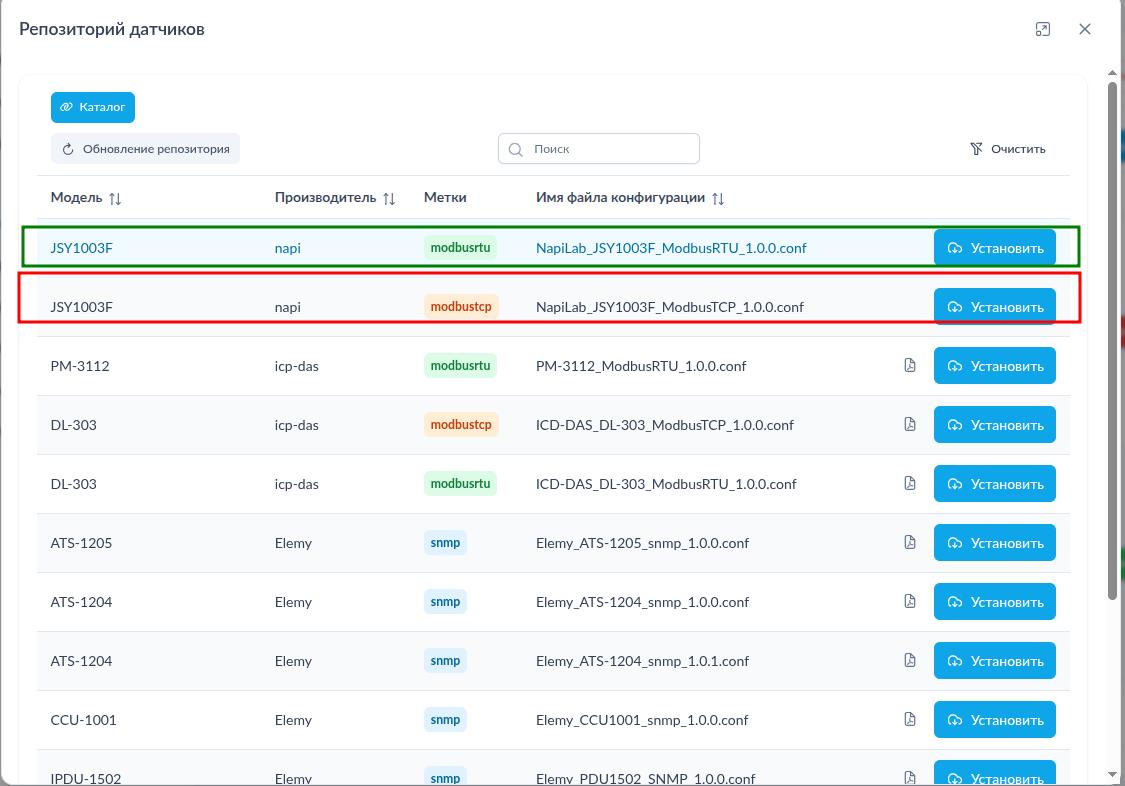The height and width of the screenshot is (786, 1125).
Task: Sort table by Модель column
Action: pyautogui.click(x=115, y=198)
